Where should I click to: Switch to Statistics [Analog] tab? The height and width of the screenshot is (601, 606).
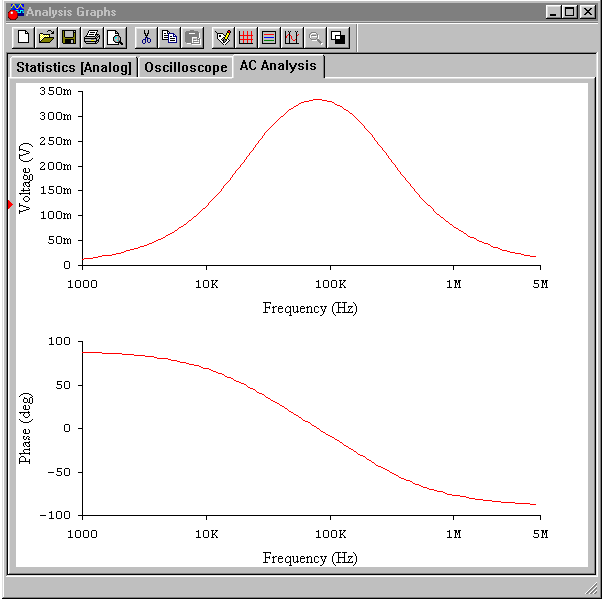74,67
